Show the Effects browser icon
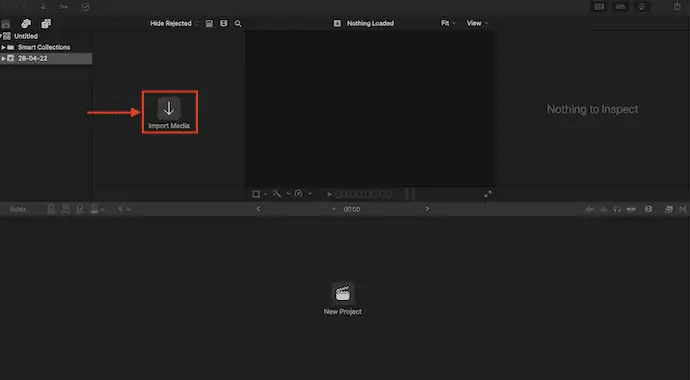Screen dimensions: 690x380 [668, 209]
